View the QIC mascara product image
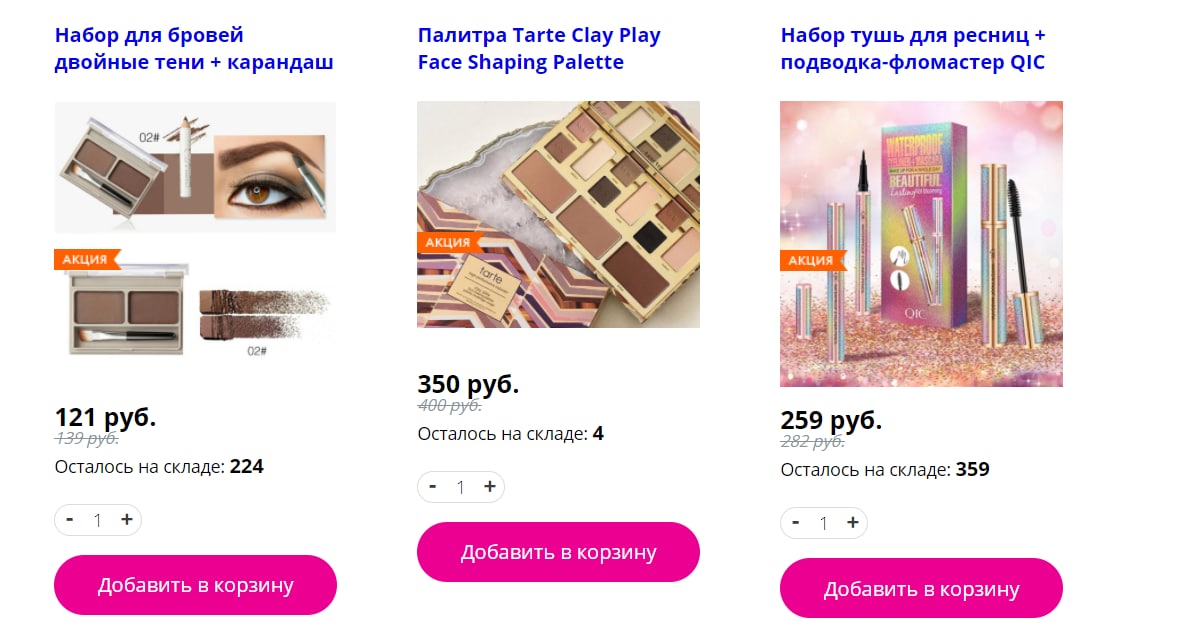The width and height of the screenshot is (1179, 636). click(x=921, y=244)
